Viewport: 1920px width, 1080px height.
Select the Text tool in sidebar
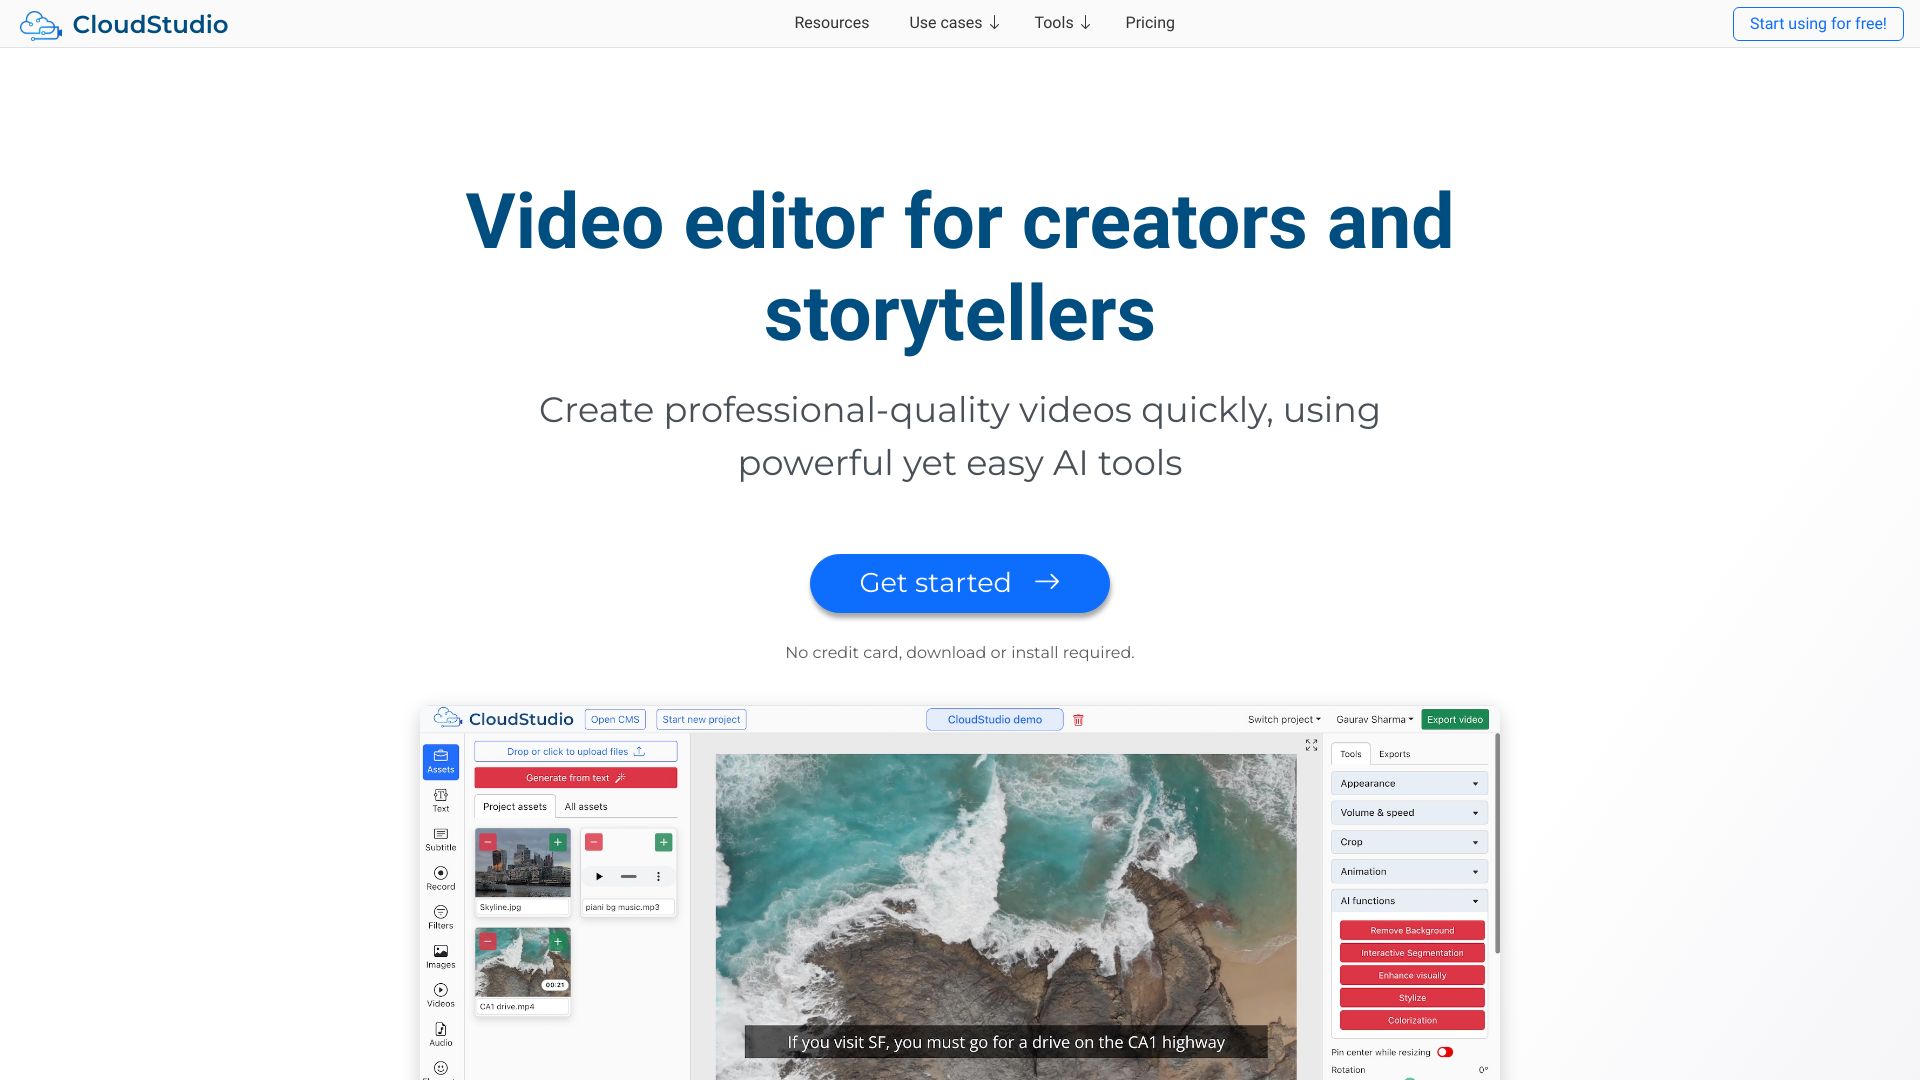pos(440,802)
